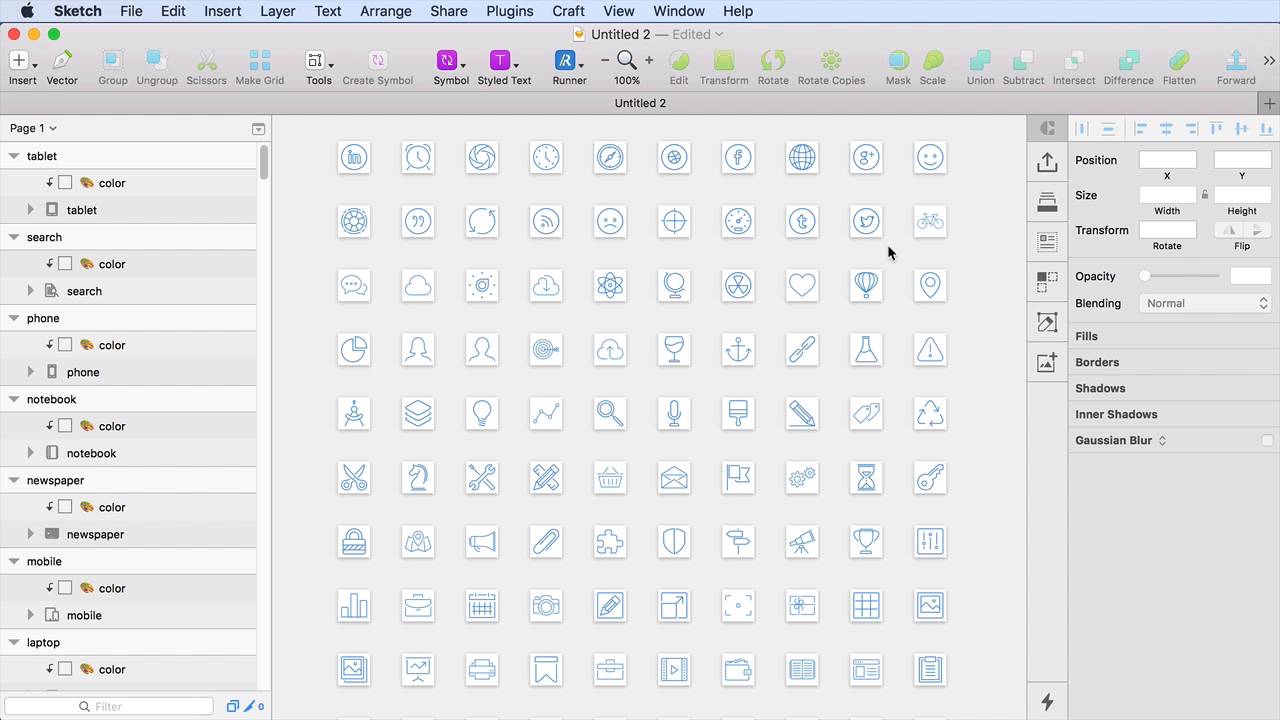The width and height of the screenshot is (1280, 720).
Task: Open the Apple menu
Action: (x=27, y=11)
